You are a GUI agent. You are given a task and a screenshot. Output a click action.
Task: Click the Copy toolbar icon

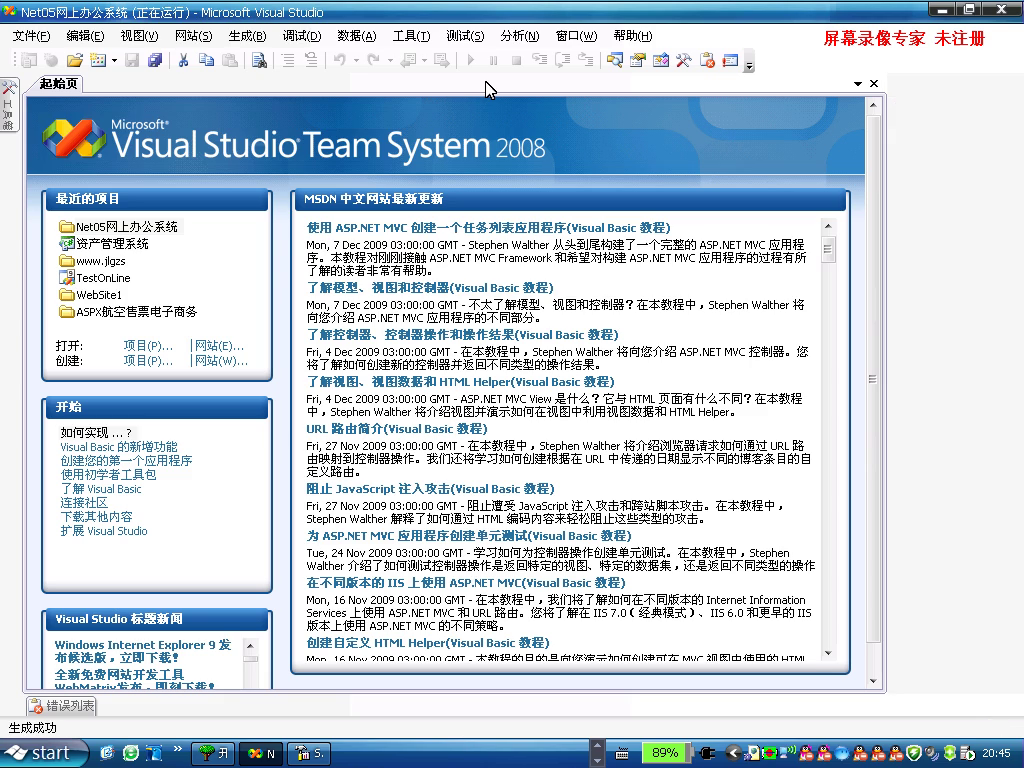coord(206,61)
